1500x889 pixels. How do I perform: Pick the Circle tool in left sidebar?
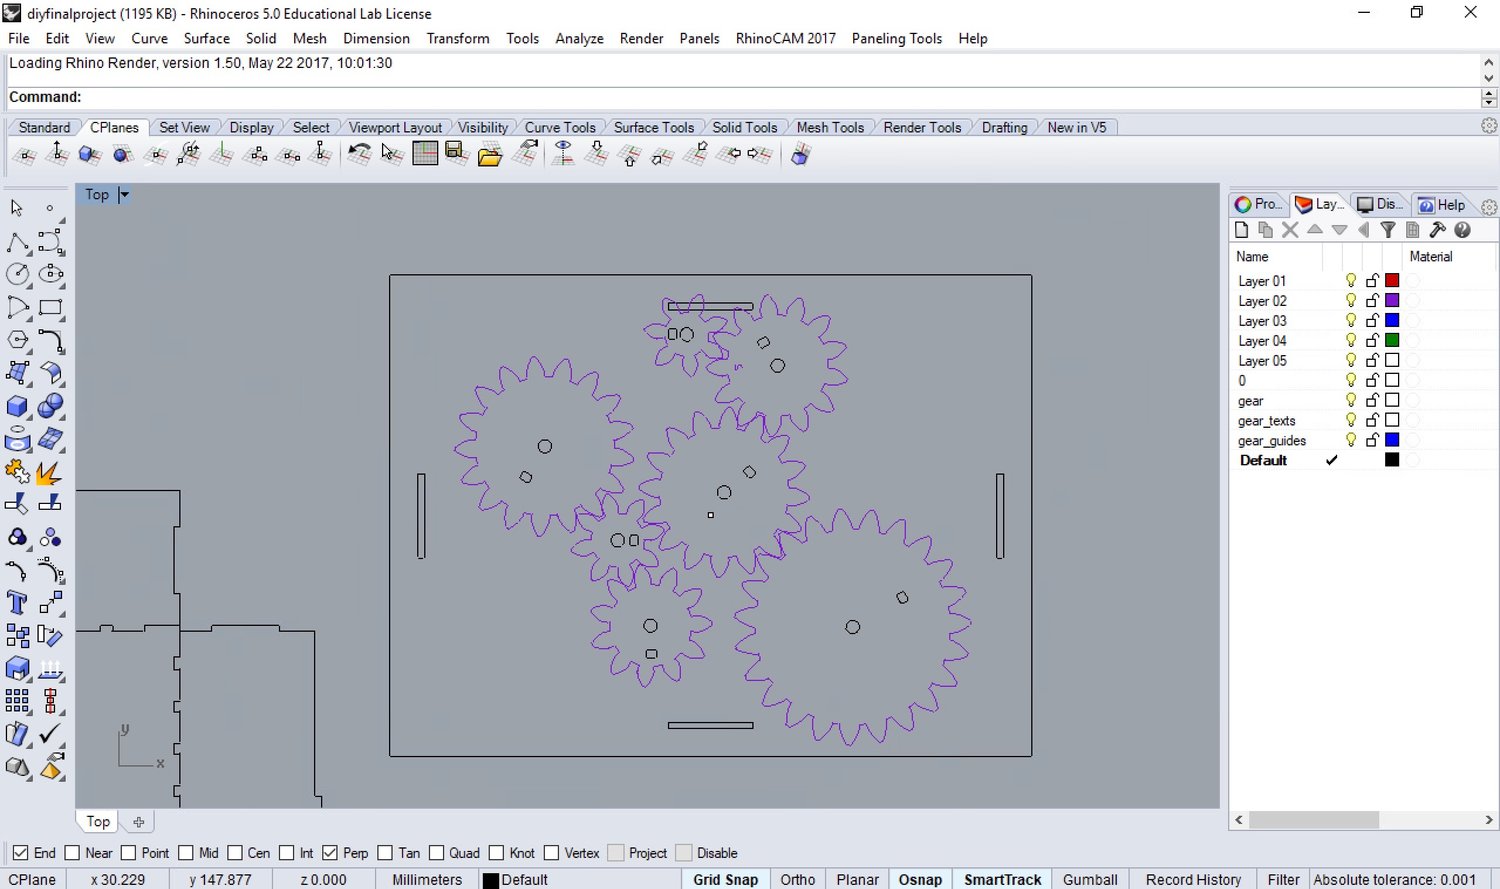click(x=17, y=274)
